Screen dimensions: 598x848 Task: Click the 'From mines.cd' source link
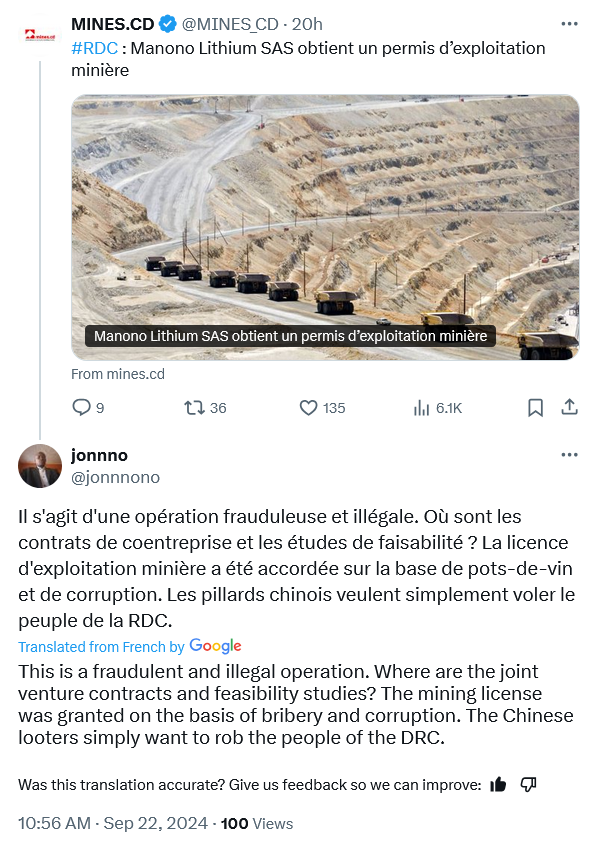pos(118,374)
